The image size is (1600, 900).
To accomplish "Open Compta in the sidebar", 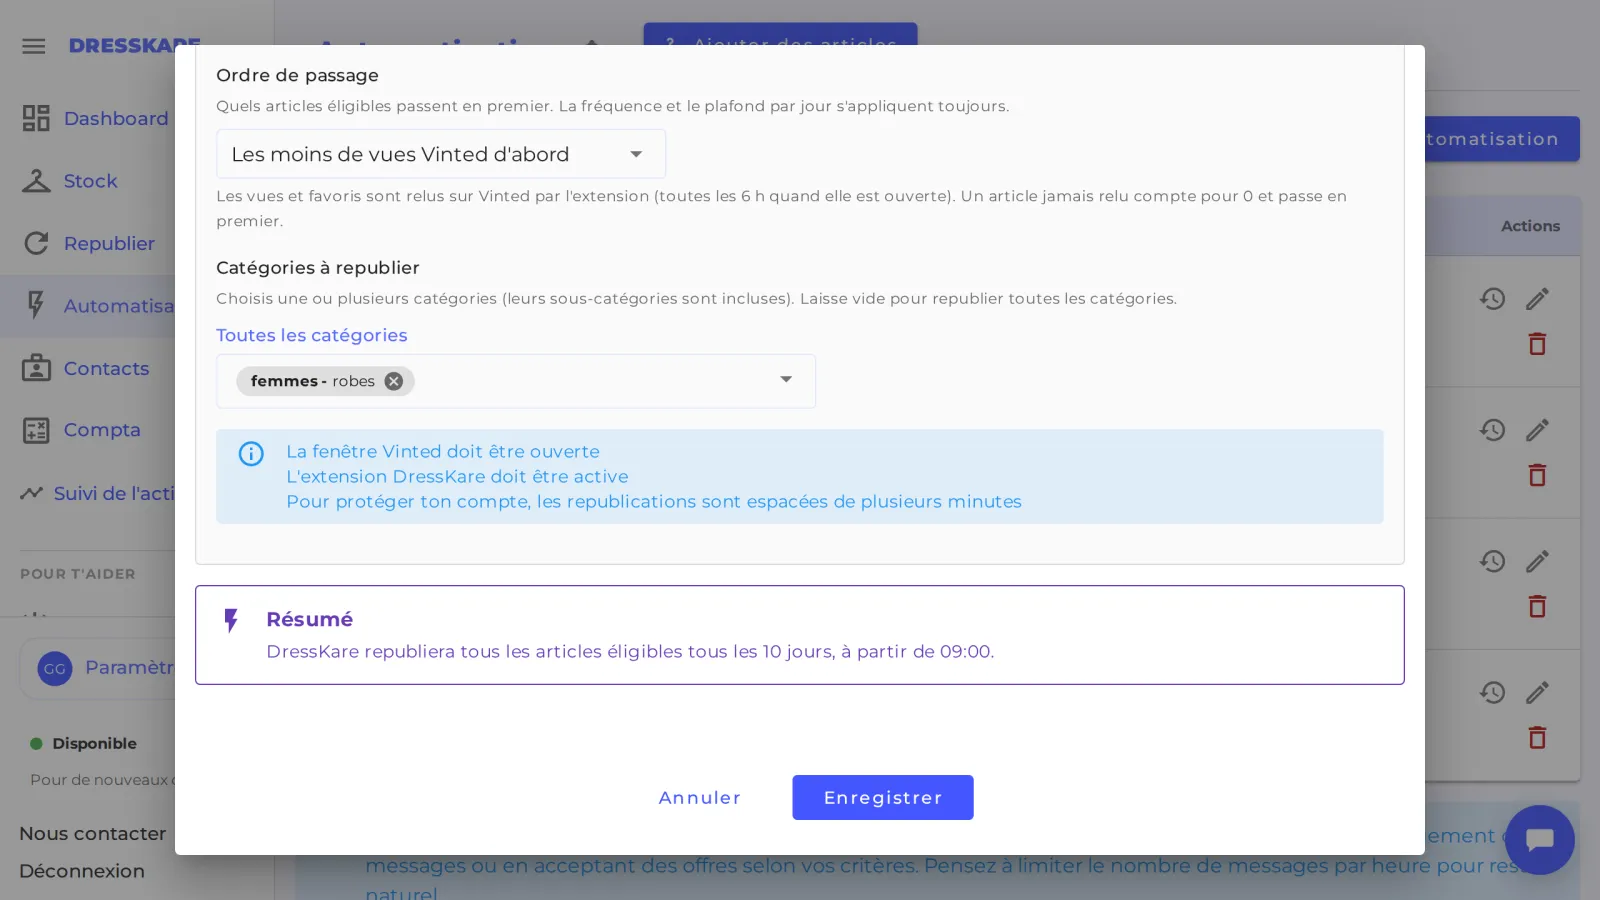I will (x=103, y=430).
